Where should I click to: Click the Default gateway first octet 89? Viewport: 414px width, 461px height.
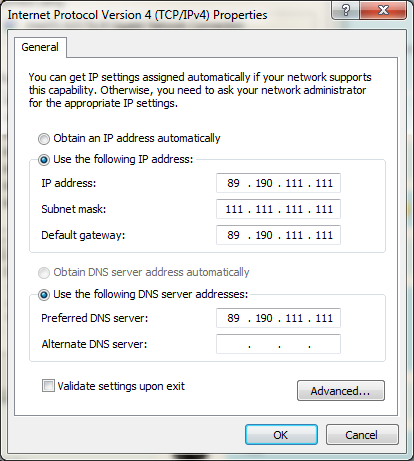click(x=233, y=235)
